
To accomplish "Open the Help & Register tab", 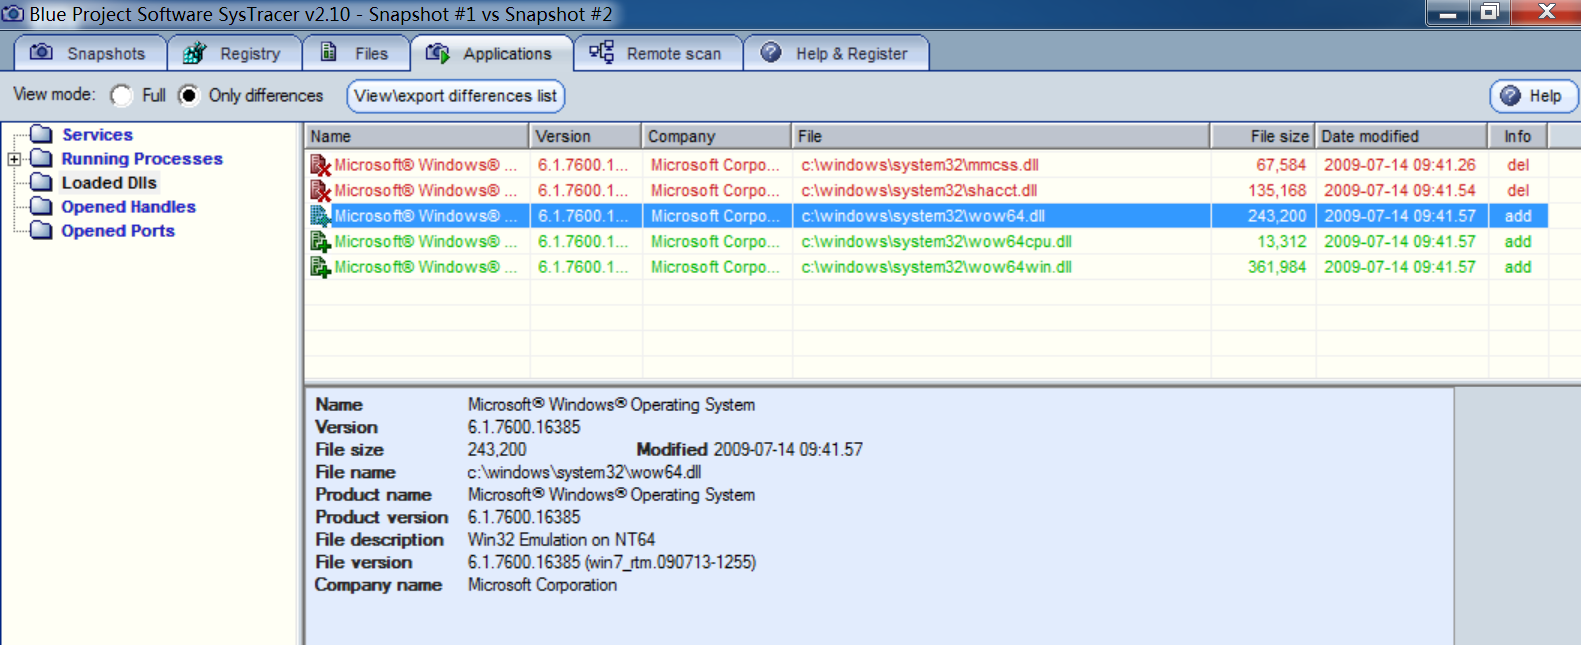I will pyautogui.click(x=837, y=53).
